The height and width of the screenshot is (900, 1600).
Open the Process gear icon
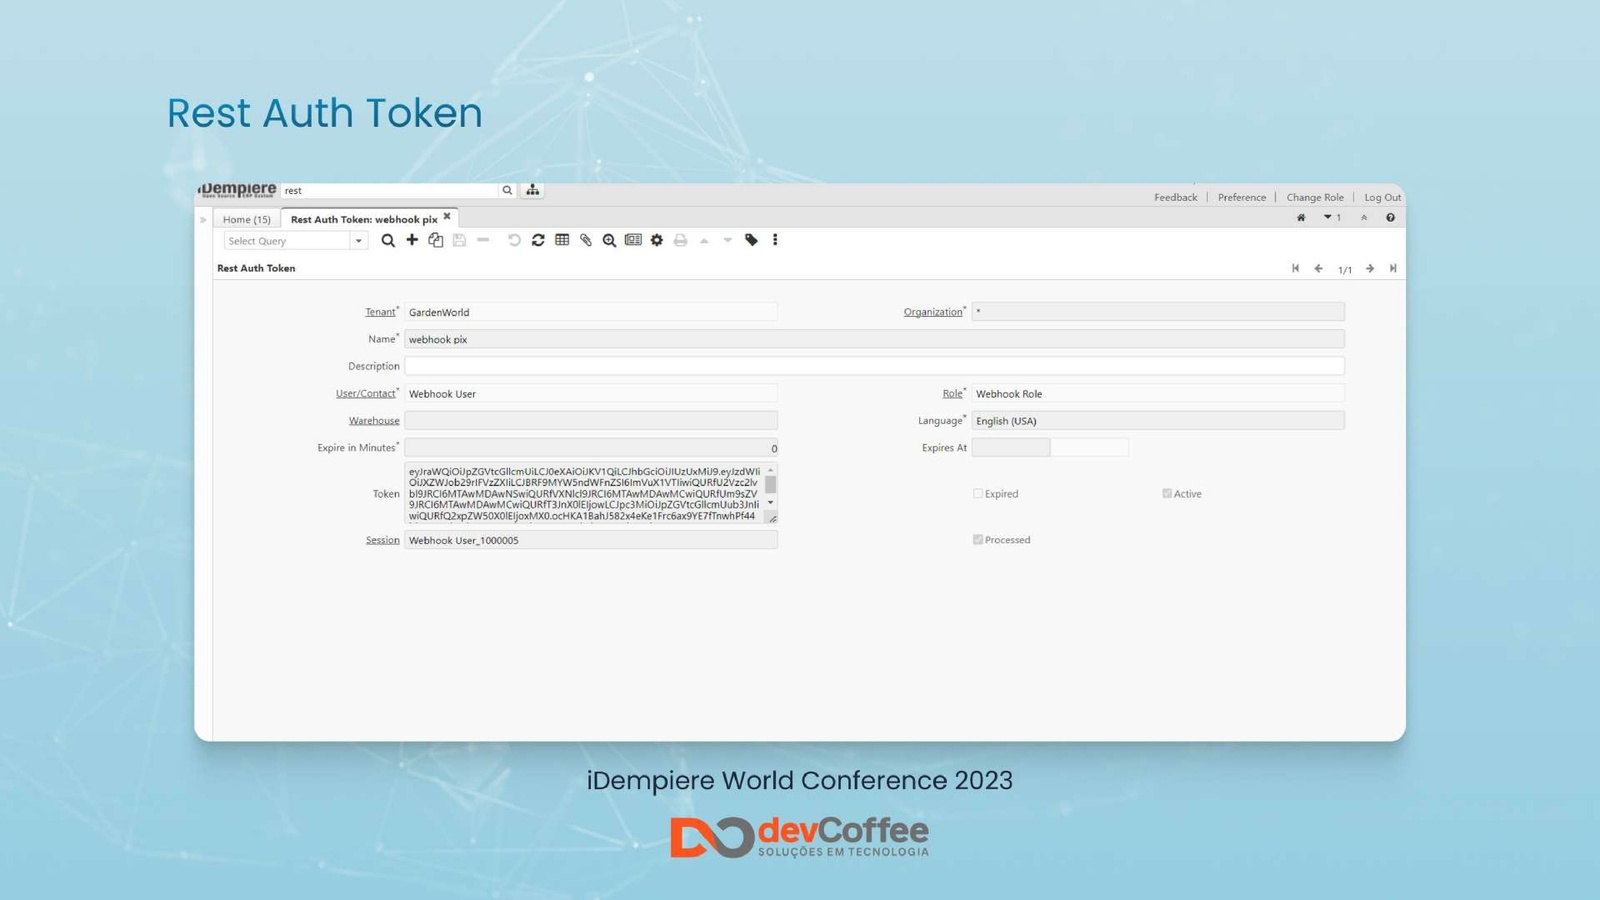click(657, 240)
